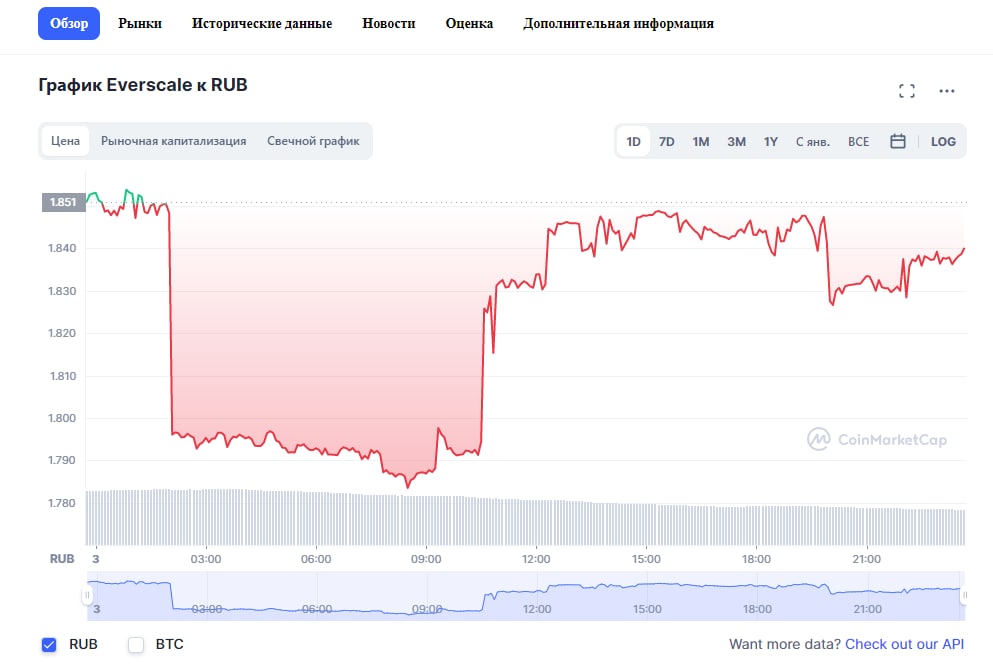This screenshot has width=993, height=671.
Task: Switch to Свечной график view
Action: (313, 141)
